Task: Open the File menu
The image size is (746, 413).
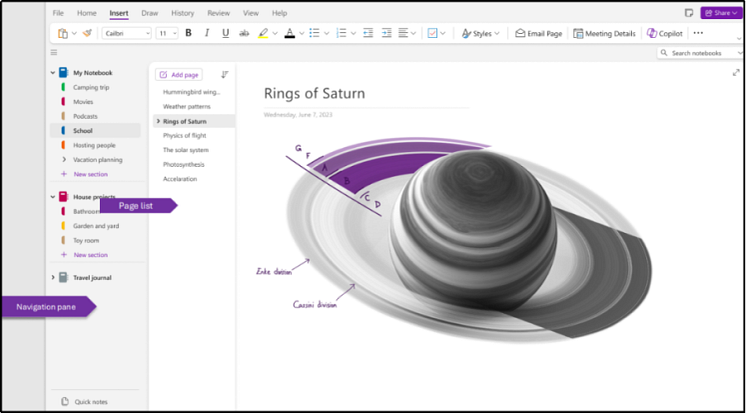Action: [58, 13]
